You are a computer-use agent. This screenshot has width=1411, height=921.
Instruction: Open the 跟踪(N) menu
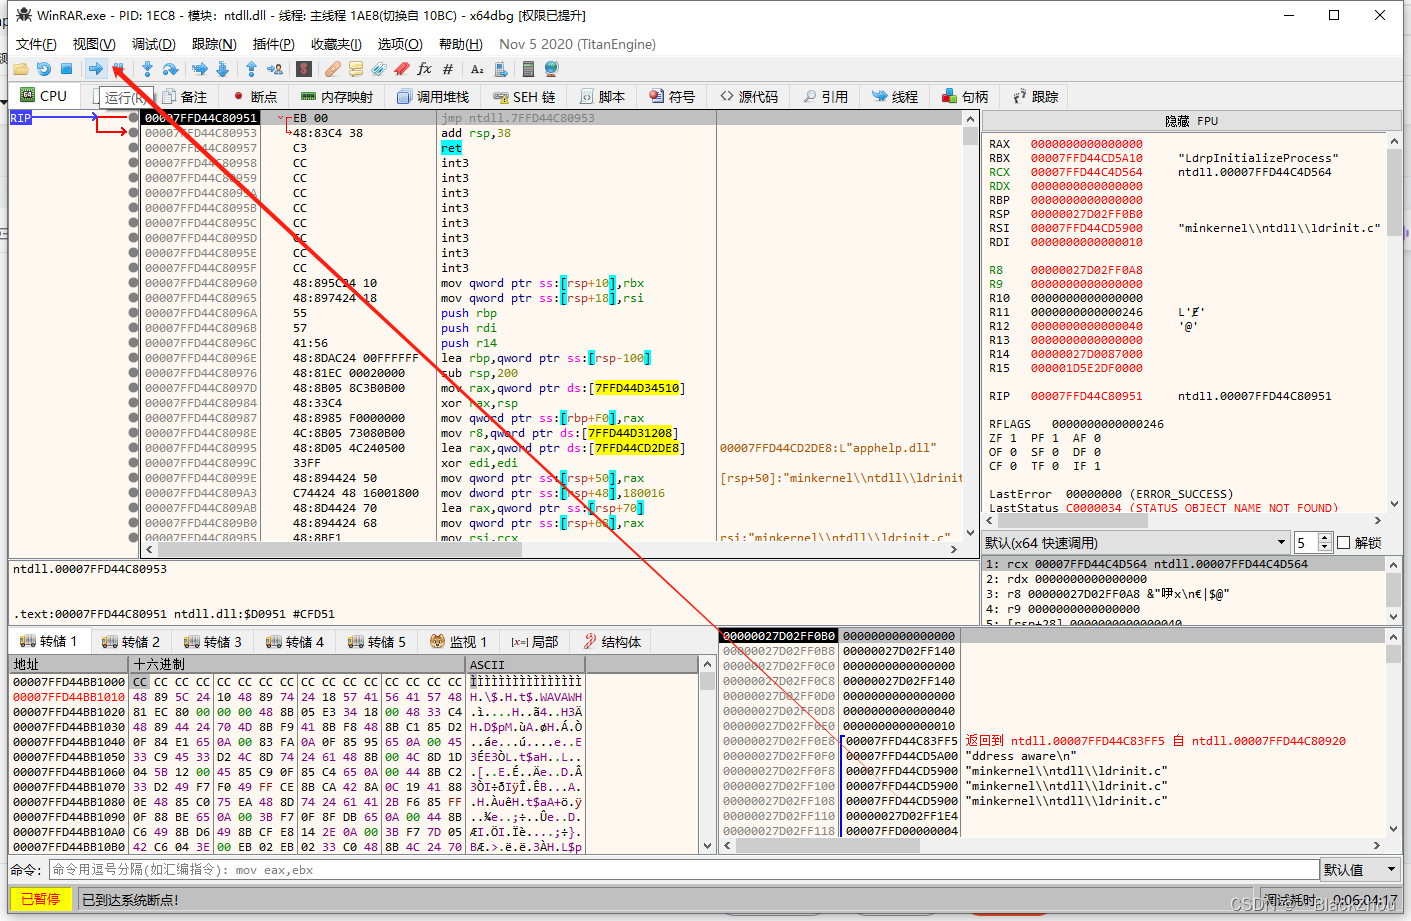coord(214,44)
